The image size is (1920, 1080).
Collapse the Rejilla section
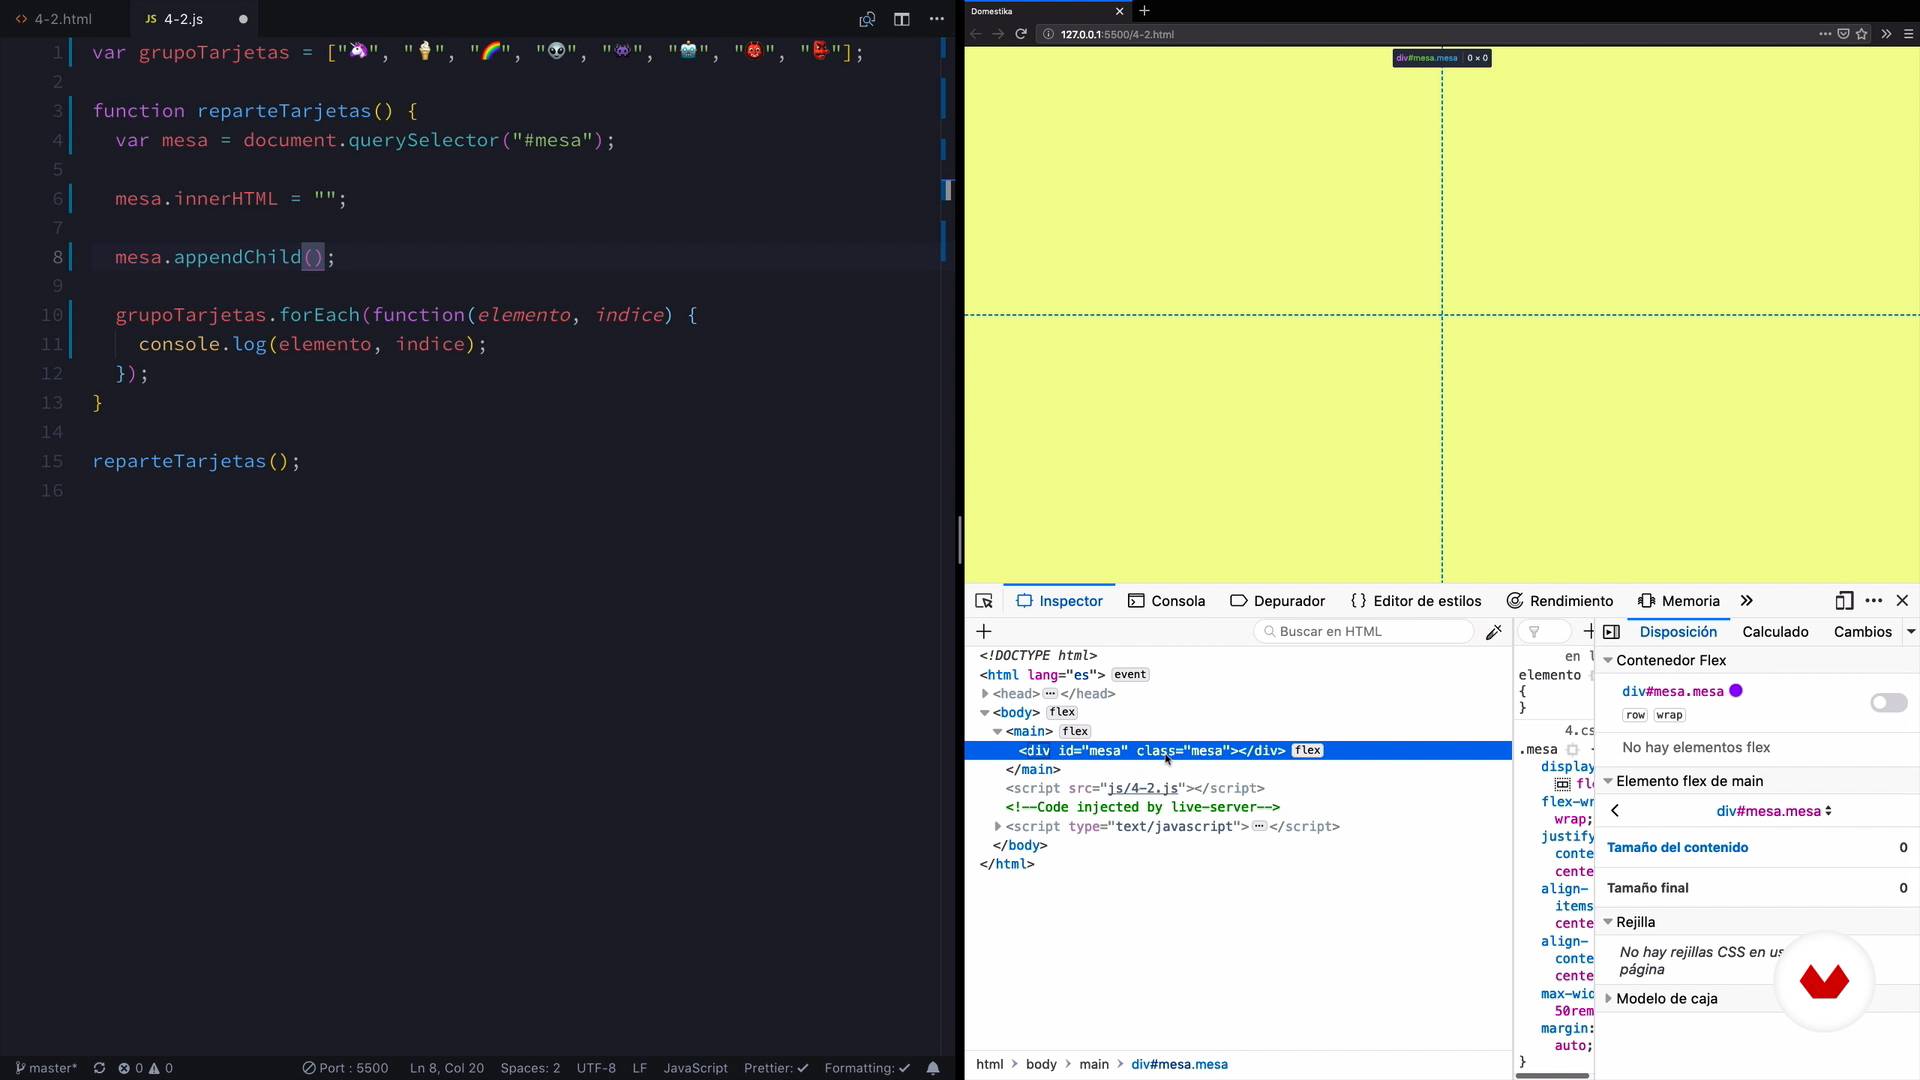pyautogui.click(x=1609, y=923)
